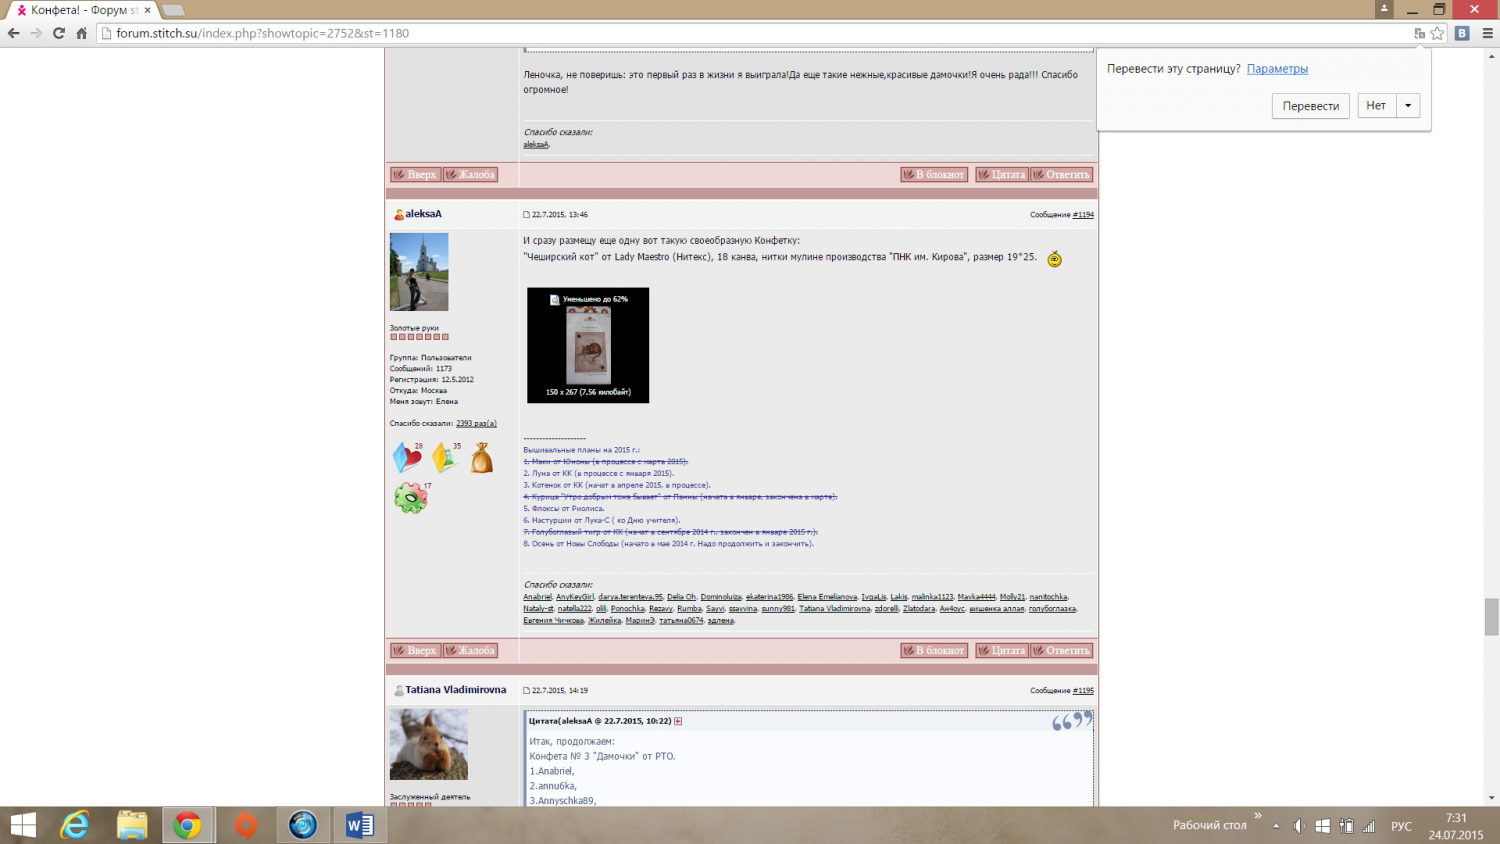Expand the quote from aleksaA via red icon
The image size is (1500, 844).
[678, 721]
